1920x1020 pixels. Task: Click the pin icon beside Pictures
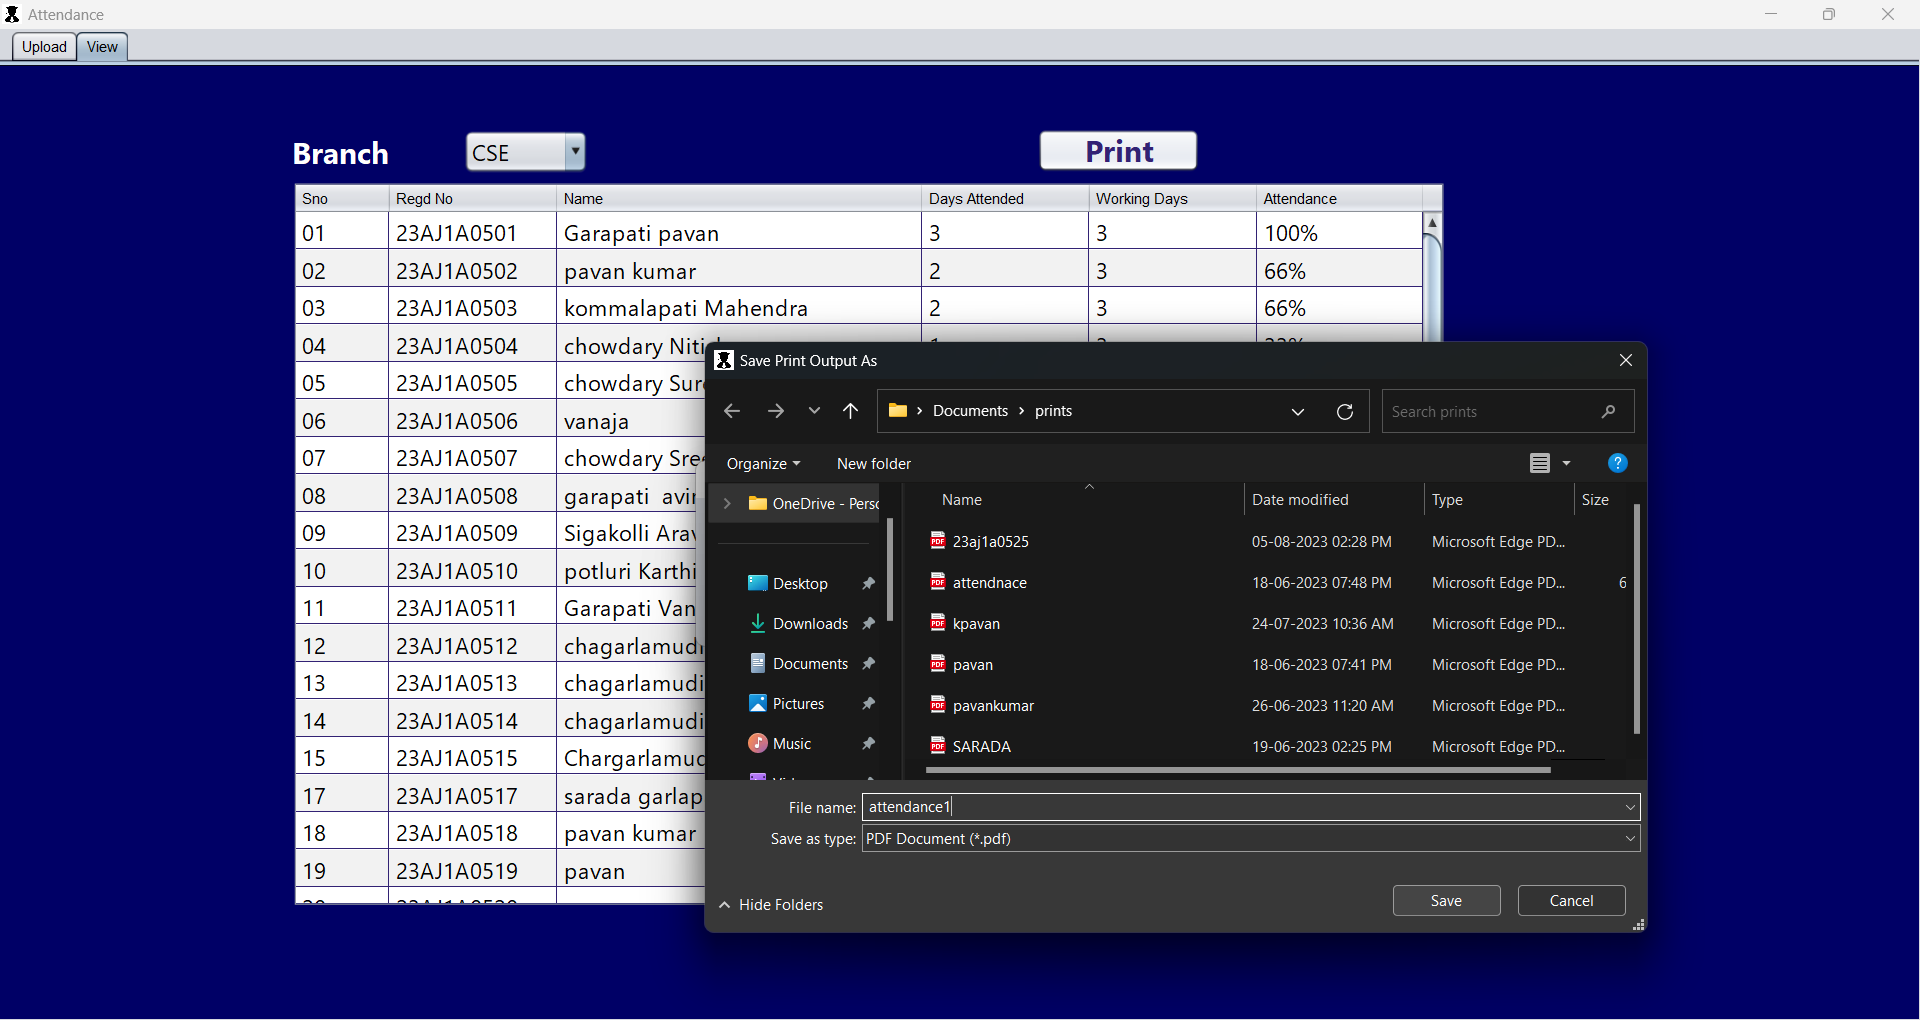[868, 704]
